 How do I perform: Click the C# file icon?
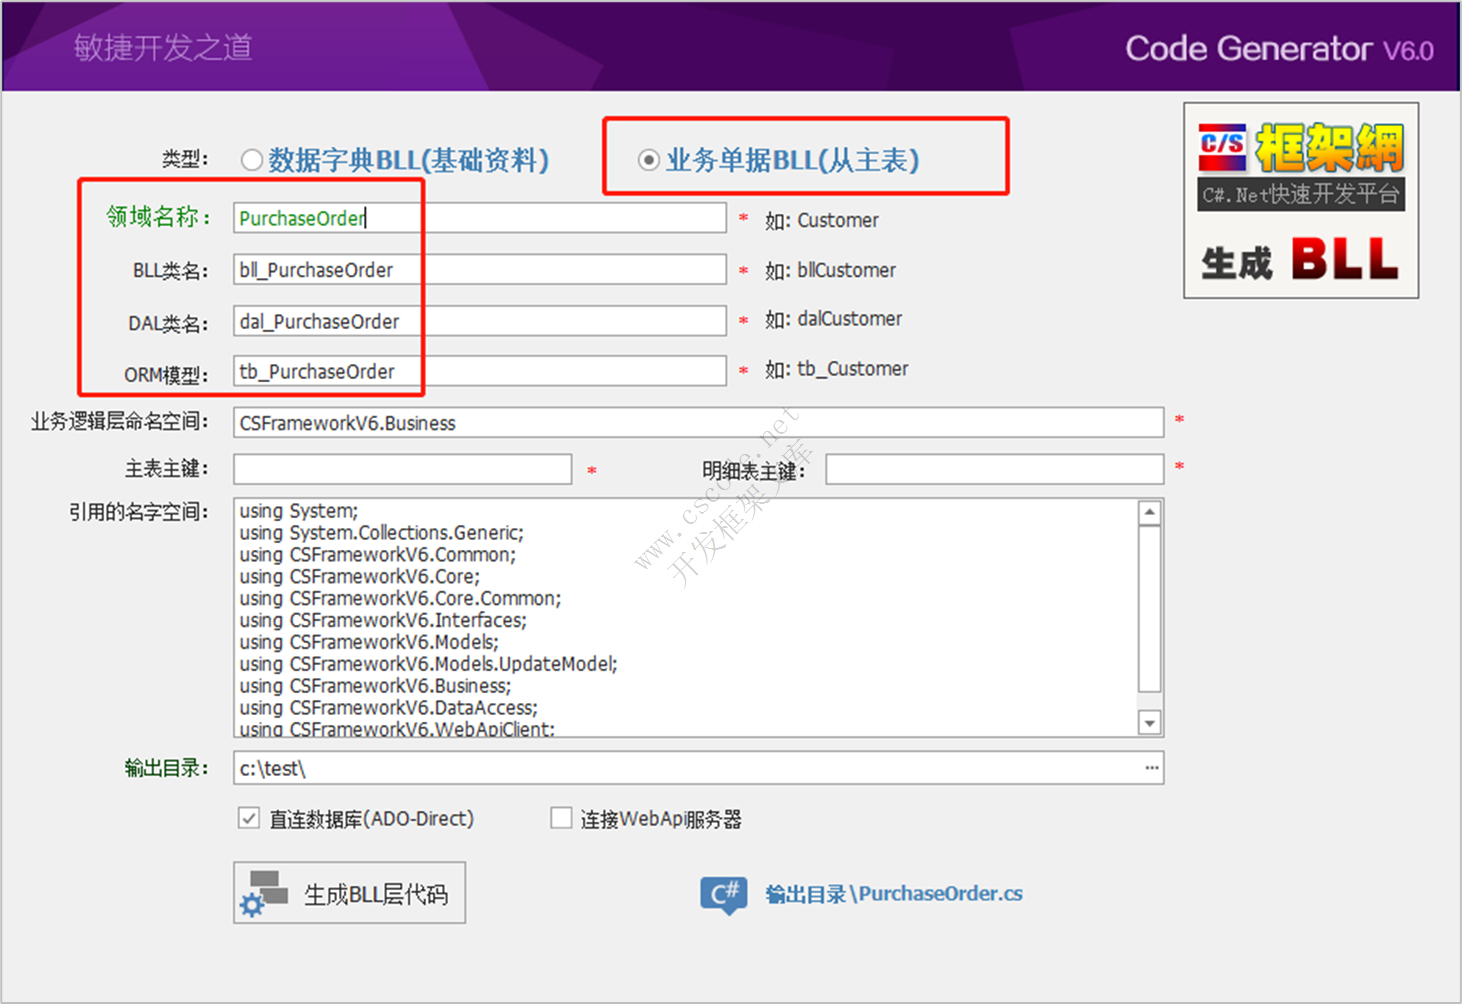point(724,894)
